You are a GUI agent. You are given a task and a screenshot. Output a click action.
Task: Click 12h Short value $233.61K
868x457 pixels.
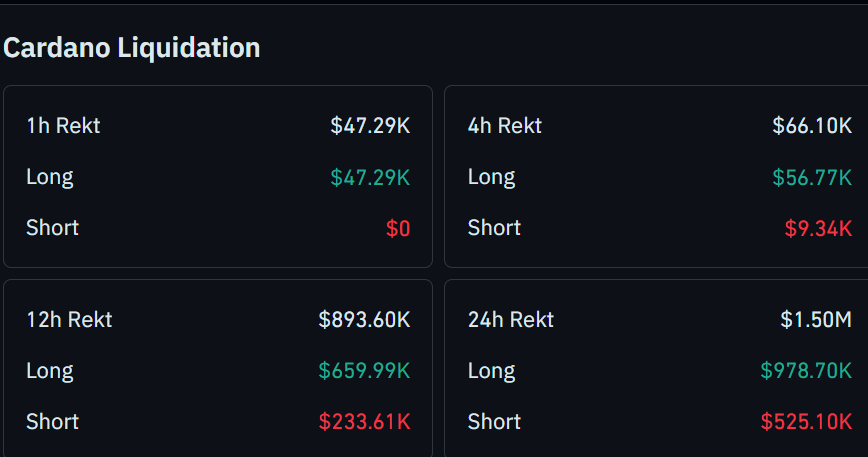coord(364,422)
